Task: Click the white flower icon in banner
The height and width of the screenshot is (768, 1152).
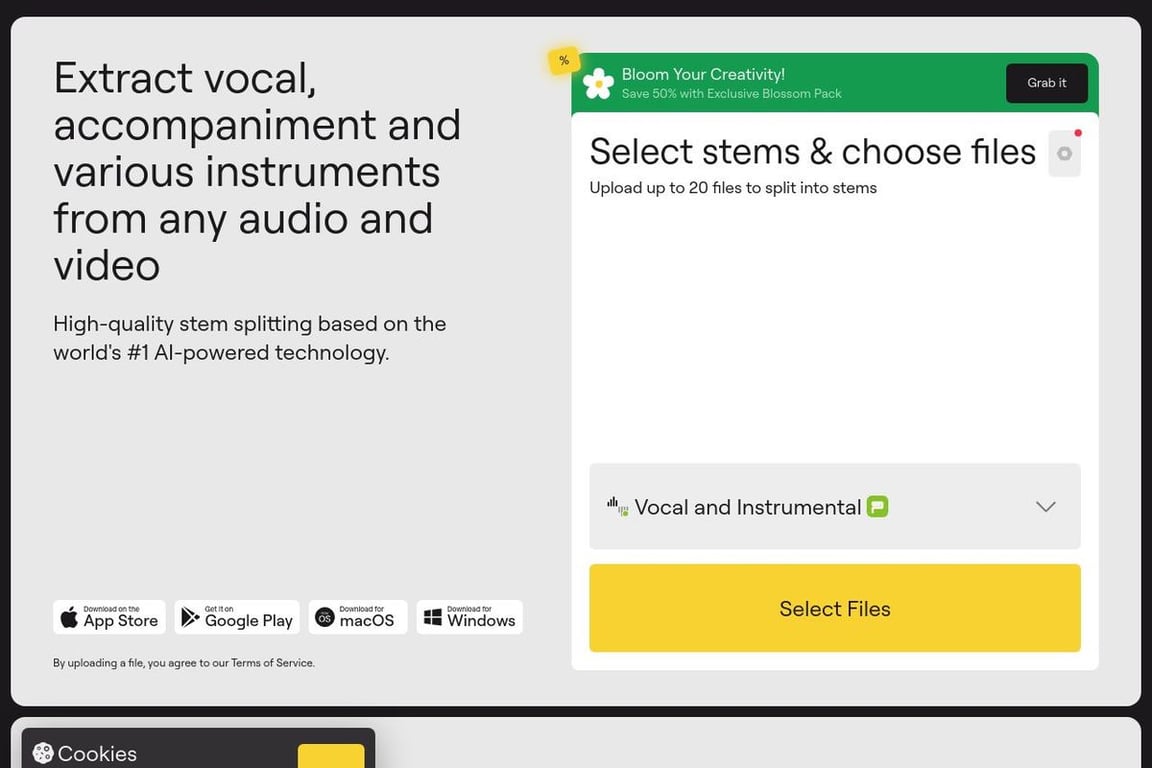Action: (x=598, y=83)
